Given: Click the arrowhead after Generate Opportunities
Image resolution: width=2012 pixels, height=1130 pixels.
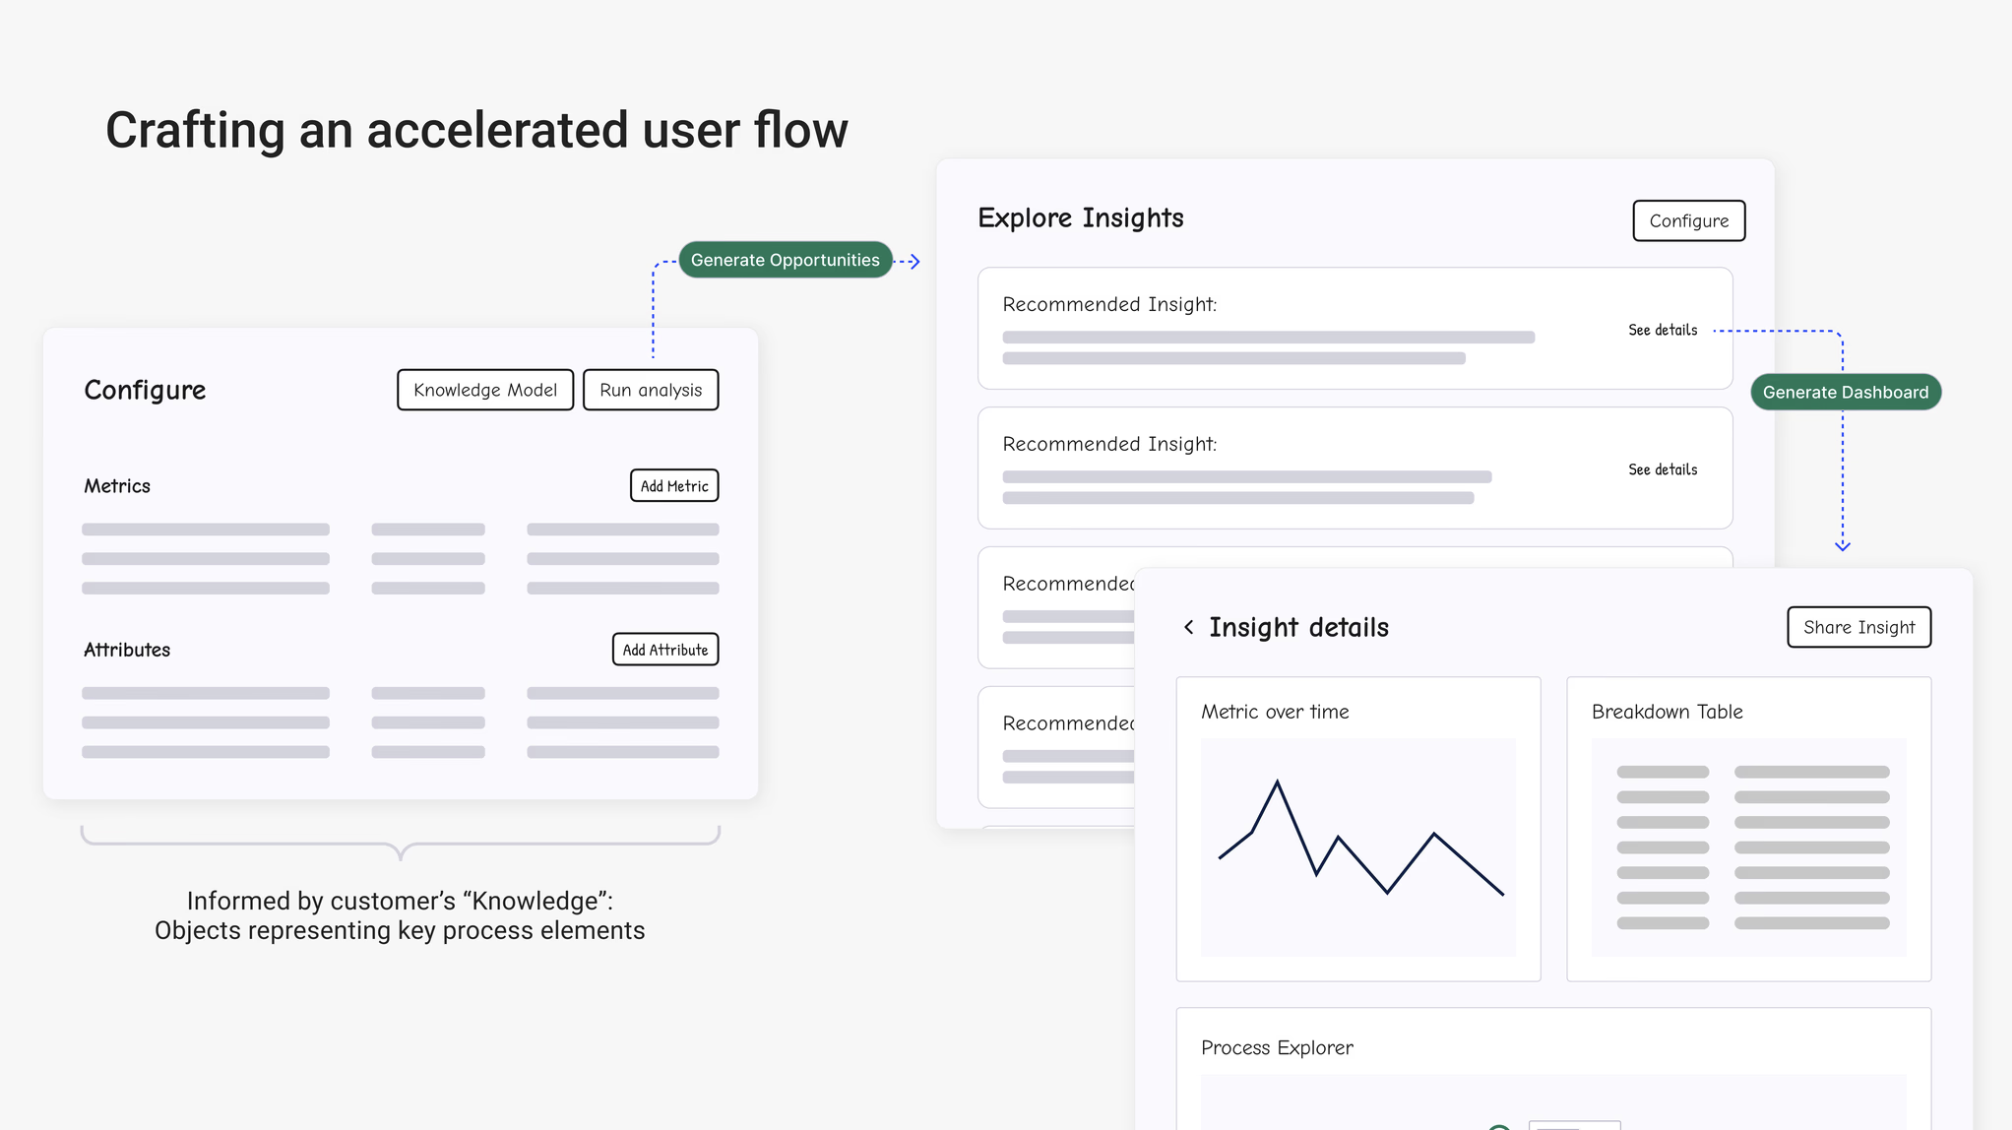Looking at the screenshot, I should tap(914, 262).
